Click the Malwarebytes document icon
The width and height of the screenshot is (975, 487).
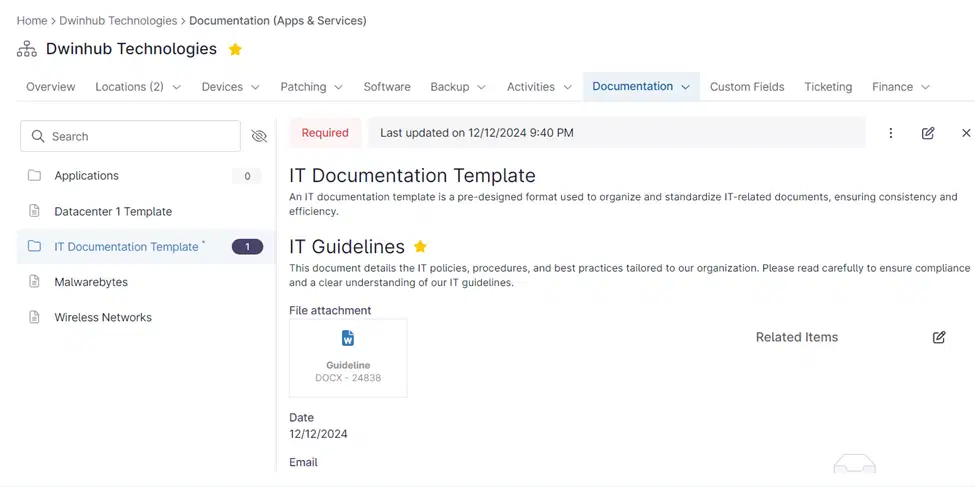tap(34, 282)
